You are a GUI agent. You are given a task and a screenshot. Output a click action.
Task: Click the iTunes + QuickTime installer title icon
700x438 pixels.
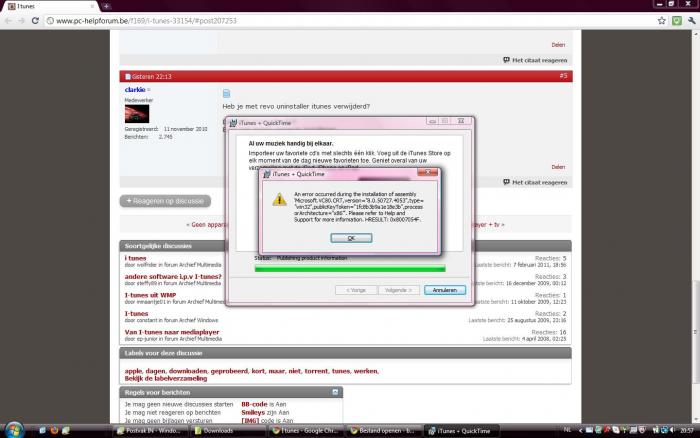[x=233, y=123]
